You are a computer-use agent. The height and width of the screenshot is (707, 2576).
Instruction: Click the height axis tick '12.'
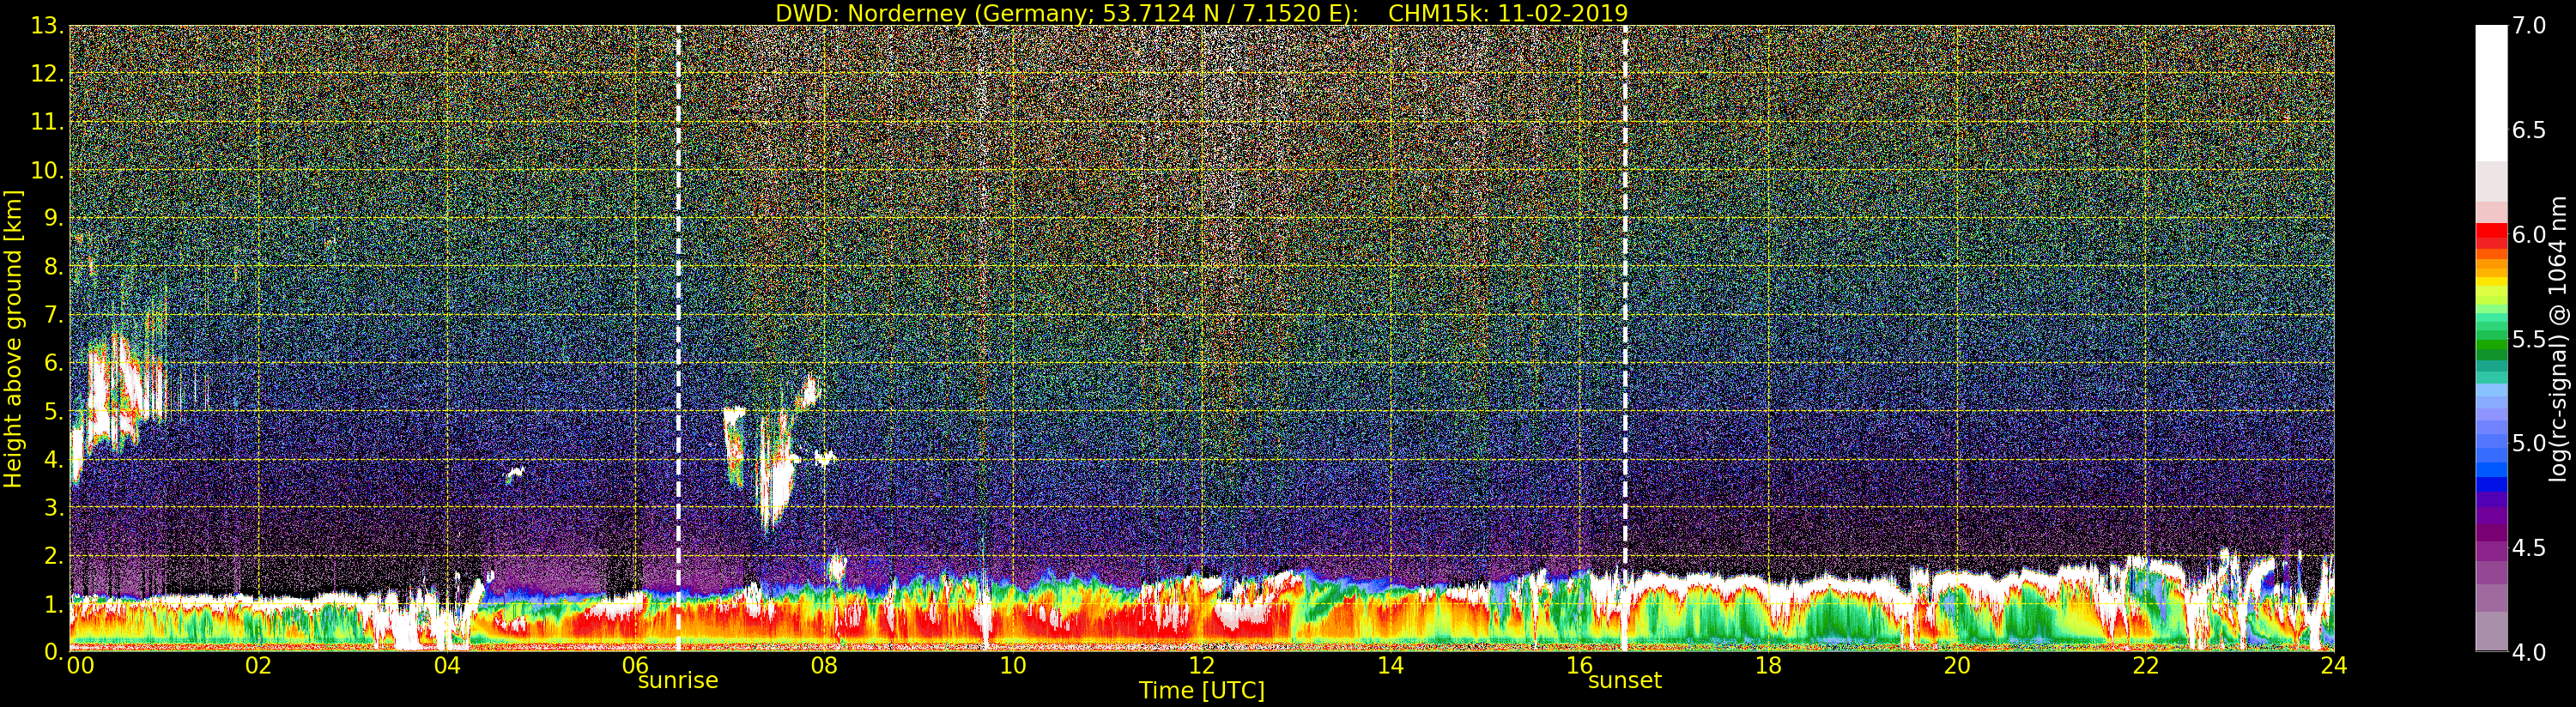[x=47, y=74]
